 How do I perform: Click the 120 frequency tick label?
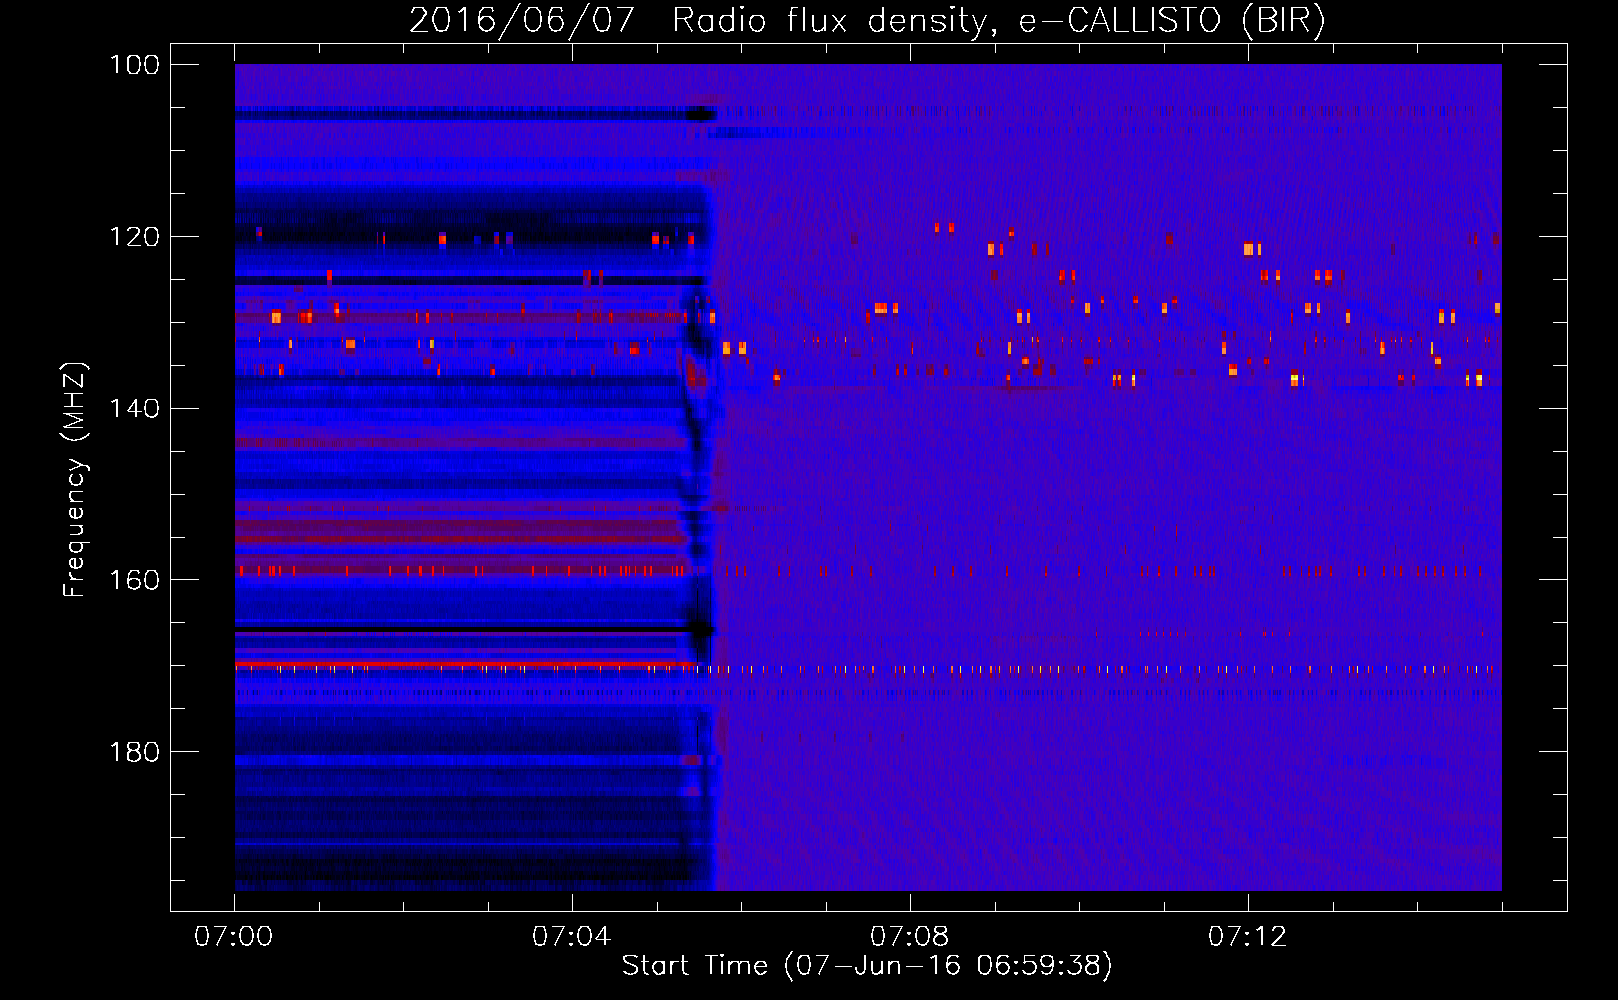[x=134, y=237]
